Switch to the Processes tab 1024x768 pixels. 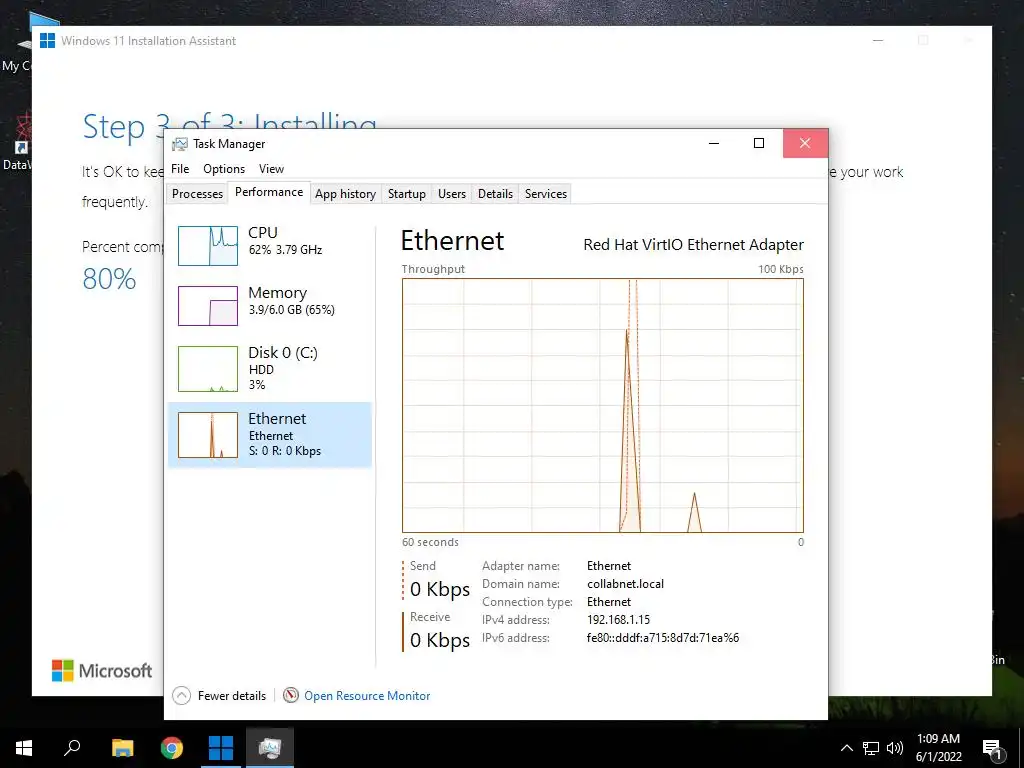tap(197, 194)
